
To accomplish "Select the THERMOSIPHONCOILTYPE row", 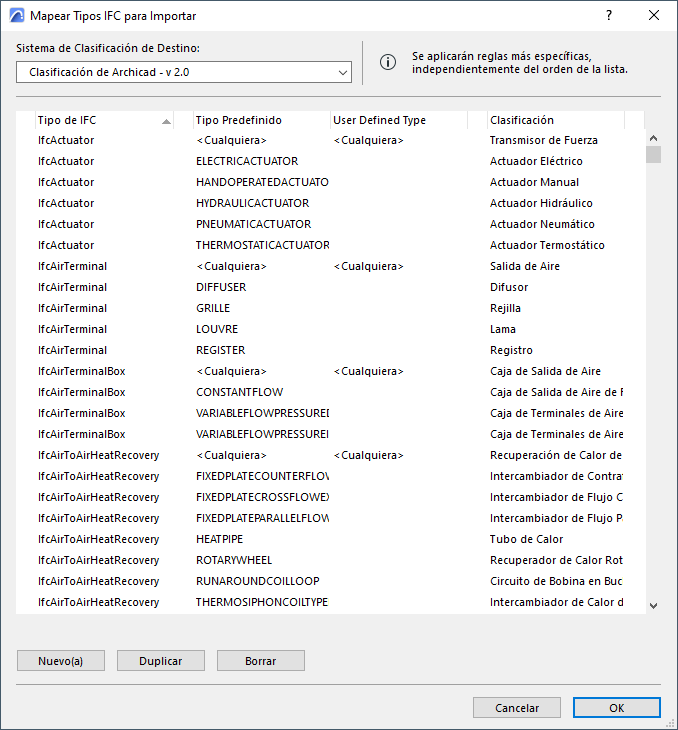I will point(331,602).
